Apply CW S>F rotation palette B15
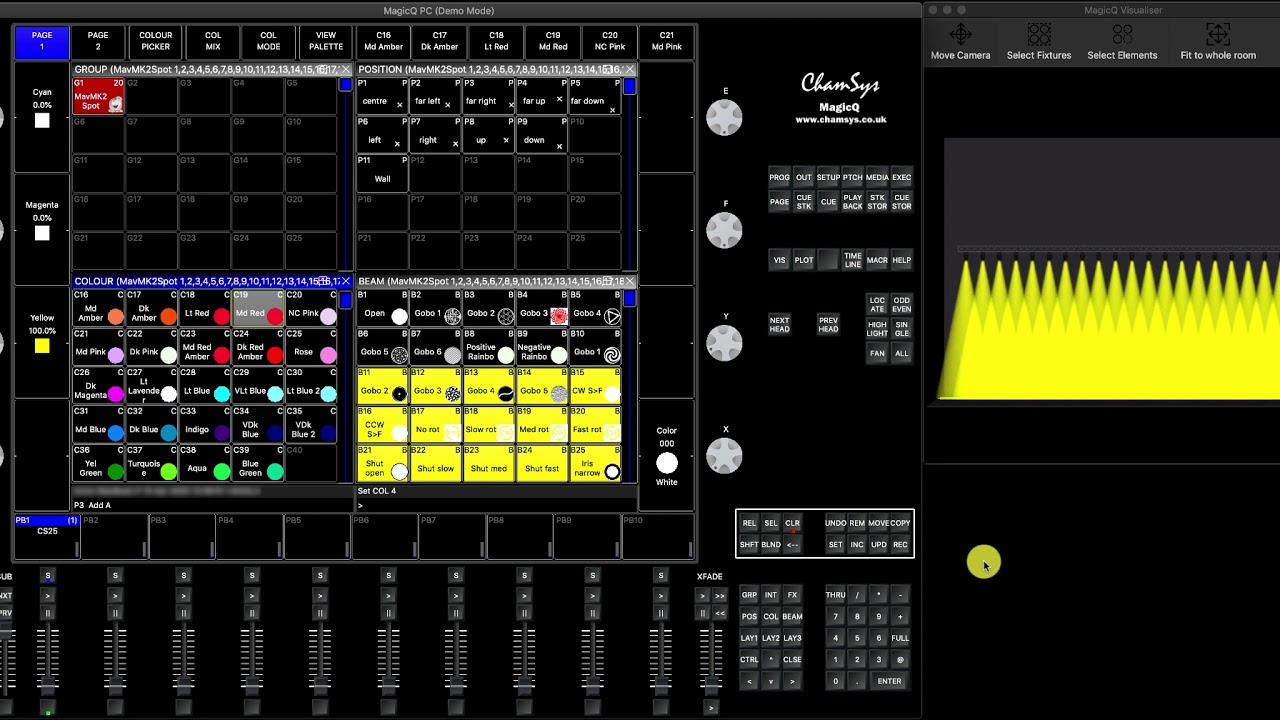Image resolution: width=1280 pixels, height=720 pixels. coord(595,387)
